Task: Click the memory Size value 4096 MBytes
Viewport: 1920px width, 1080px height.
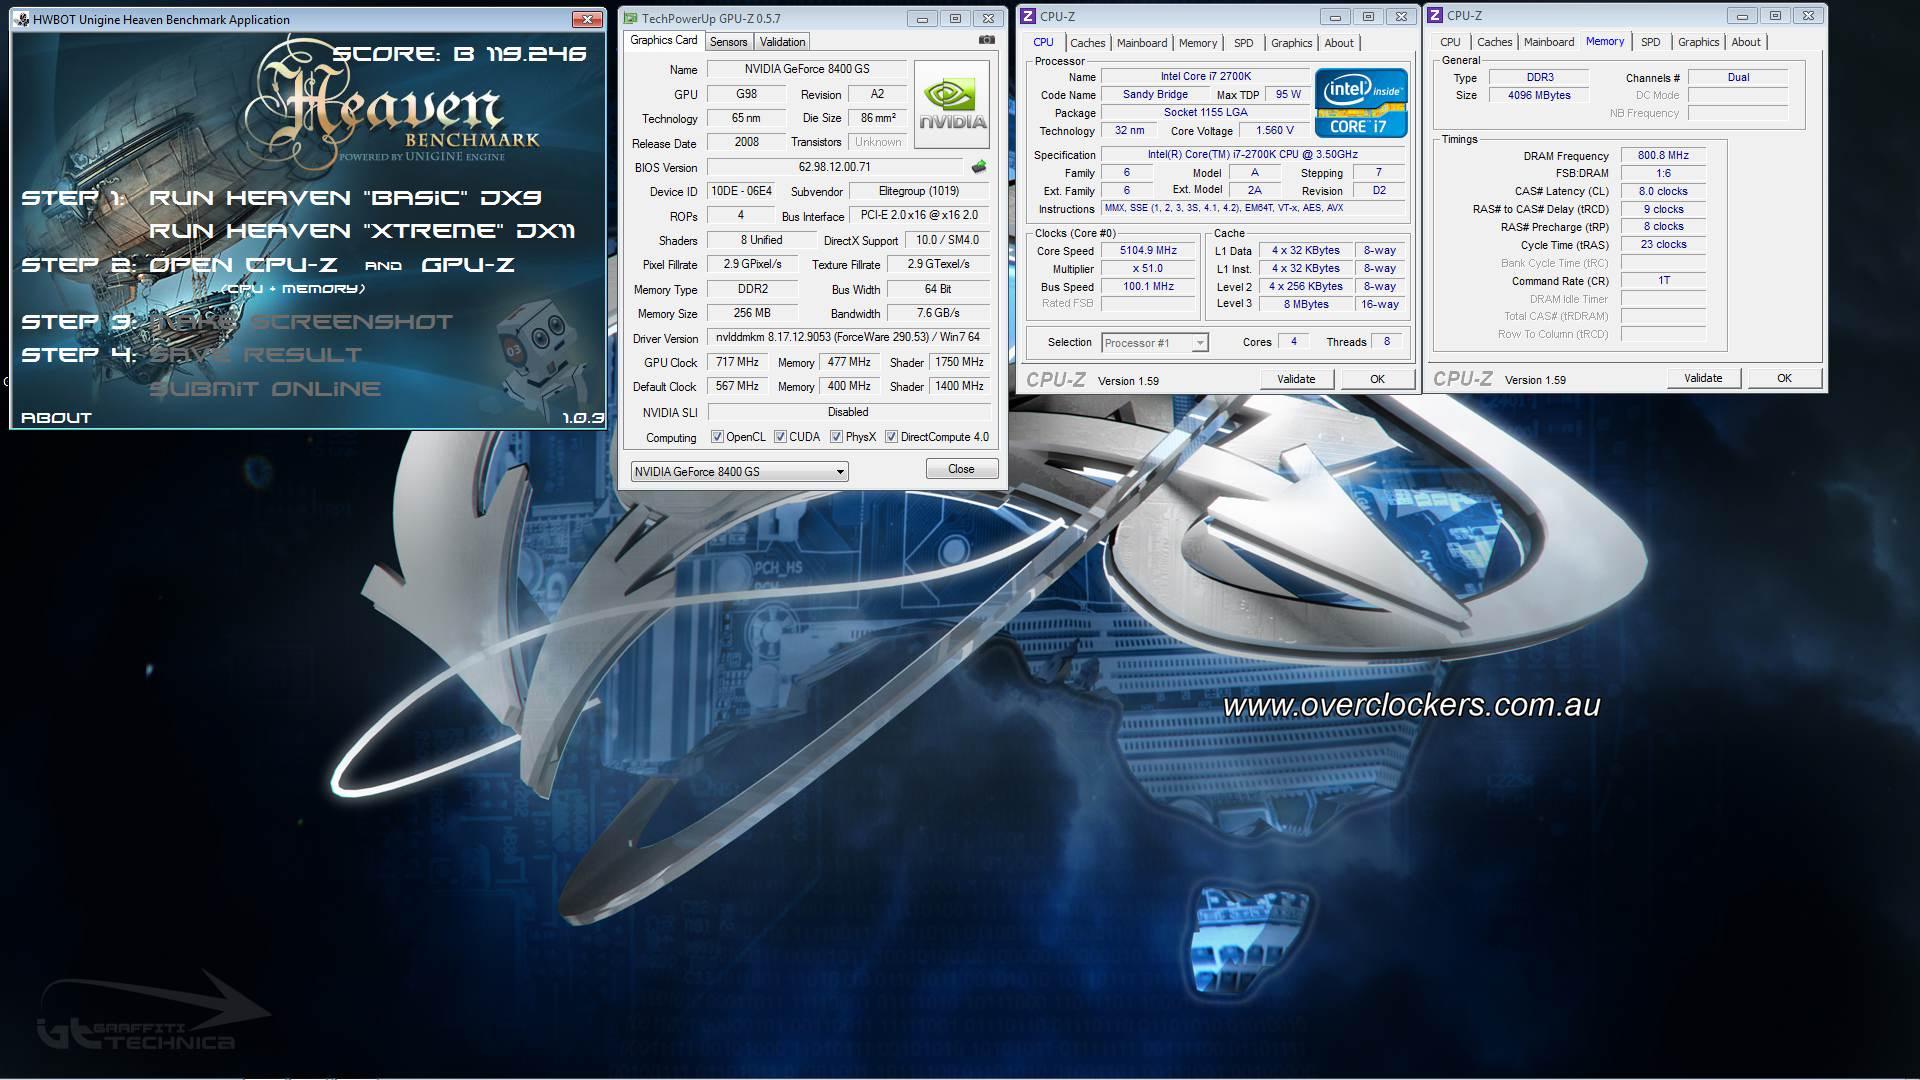Action: click(1539, 96)
